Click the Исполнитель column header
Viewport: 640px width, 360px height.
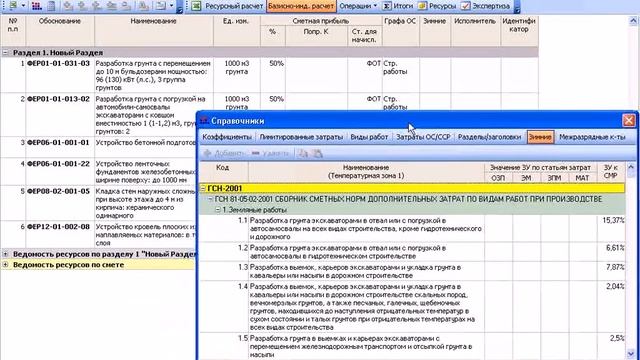(x=476, y=31)
